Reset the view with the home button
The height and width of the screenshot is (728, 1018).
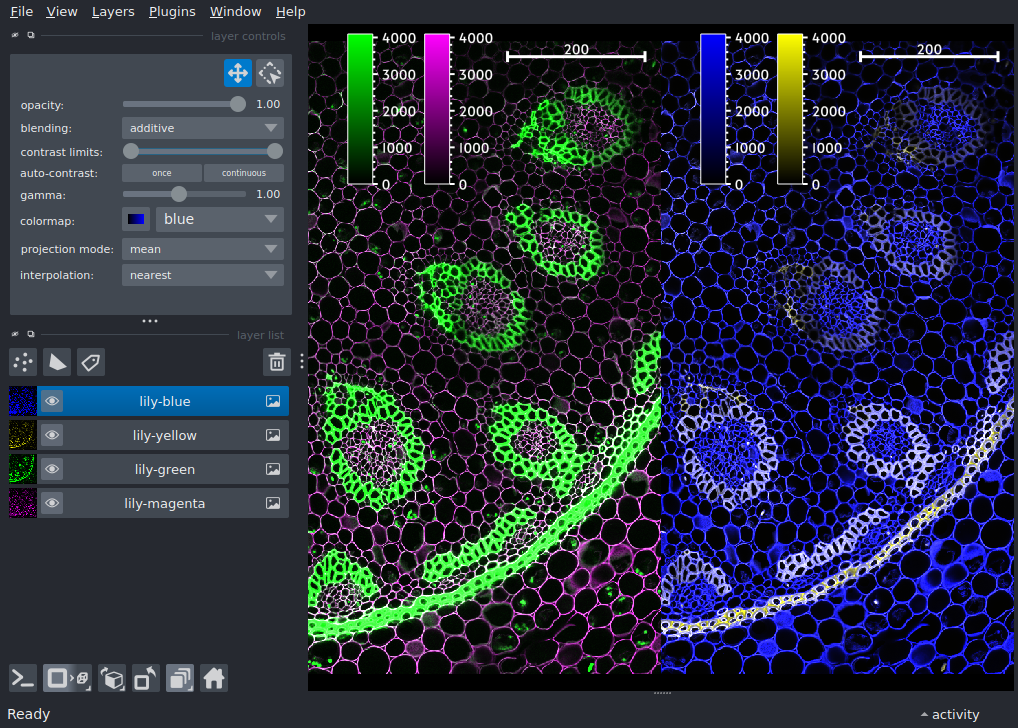pyautogui.click(x=214, y=678)
